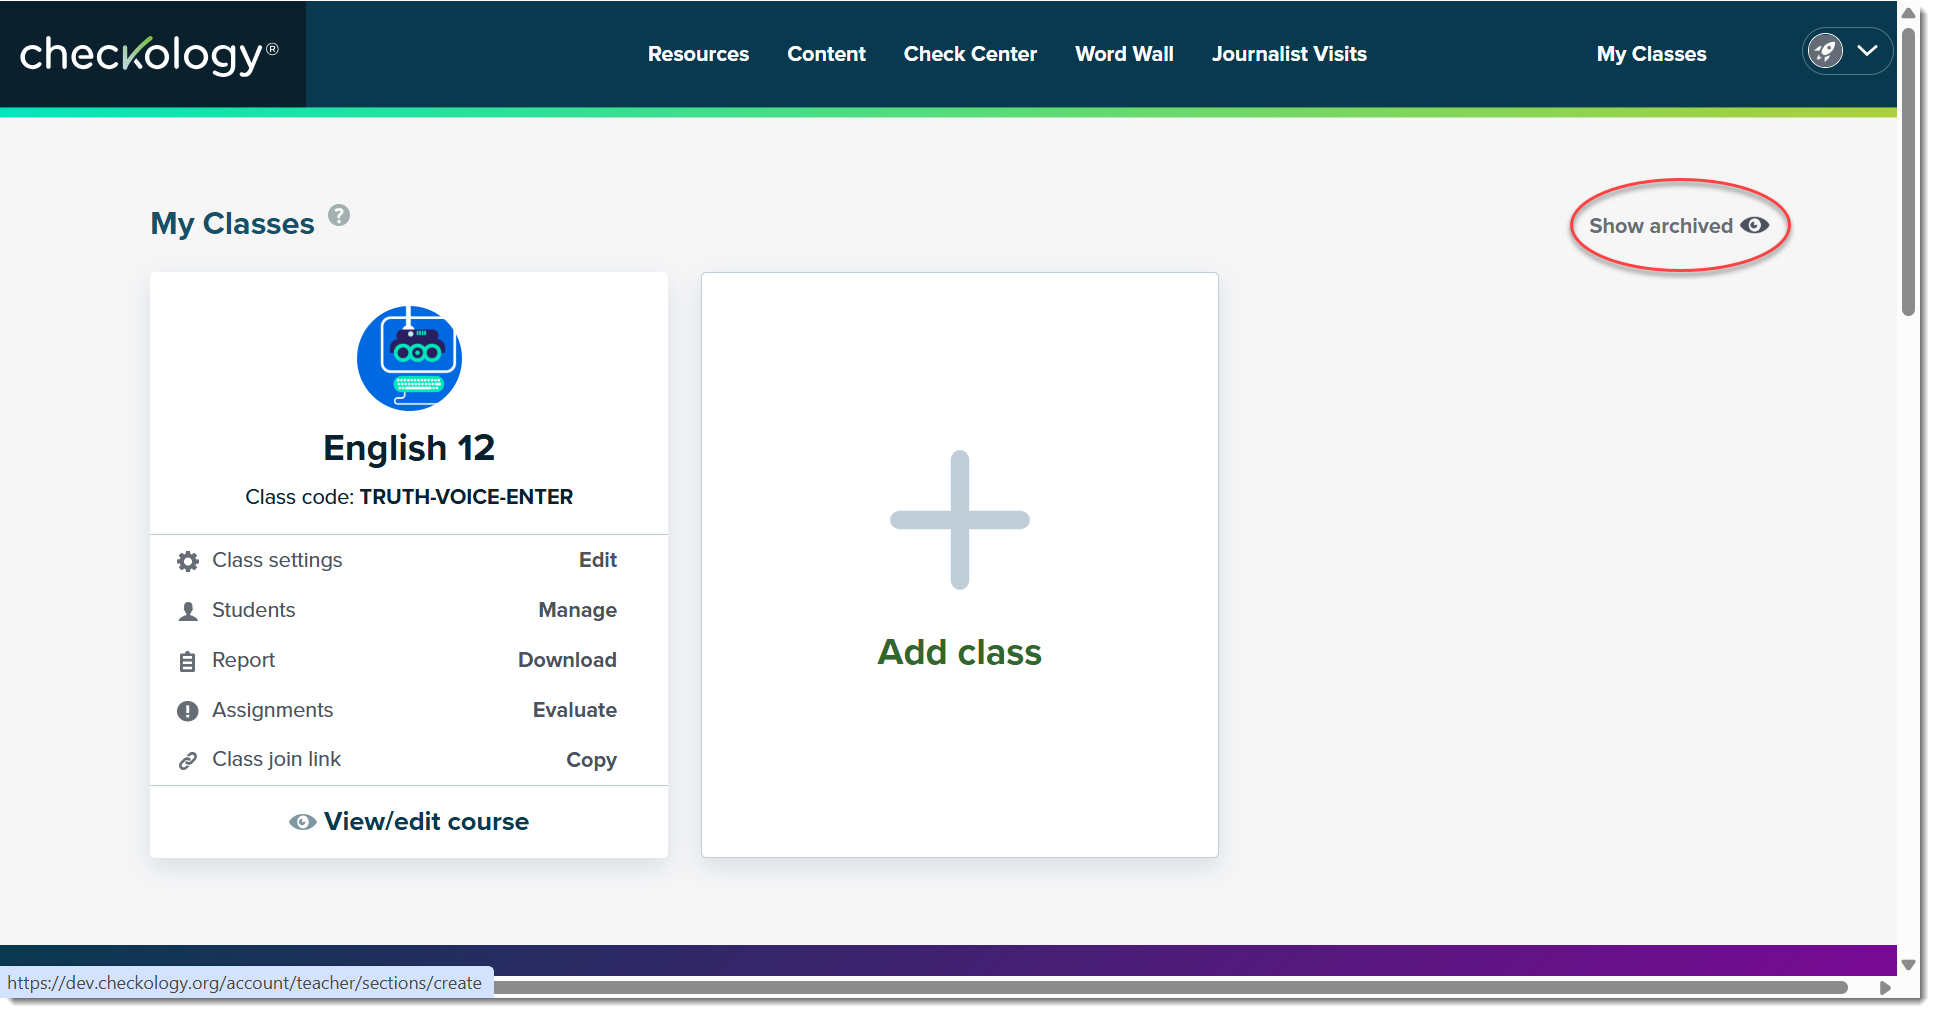The height and width of the screenshot is (1013, 1935).
Task: Select the English 12 class title
Action: point(409,448)
